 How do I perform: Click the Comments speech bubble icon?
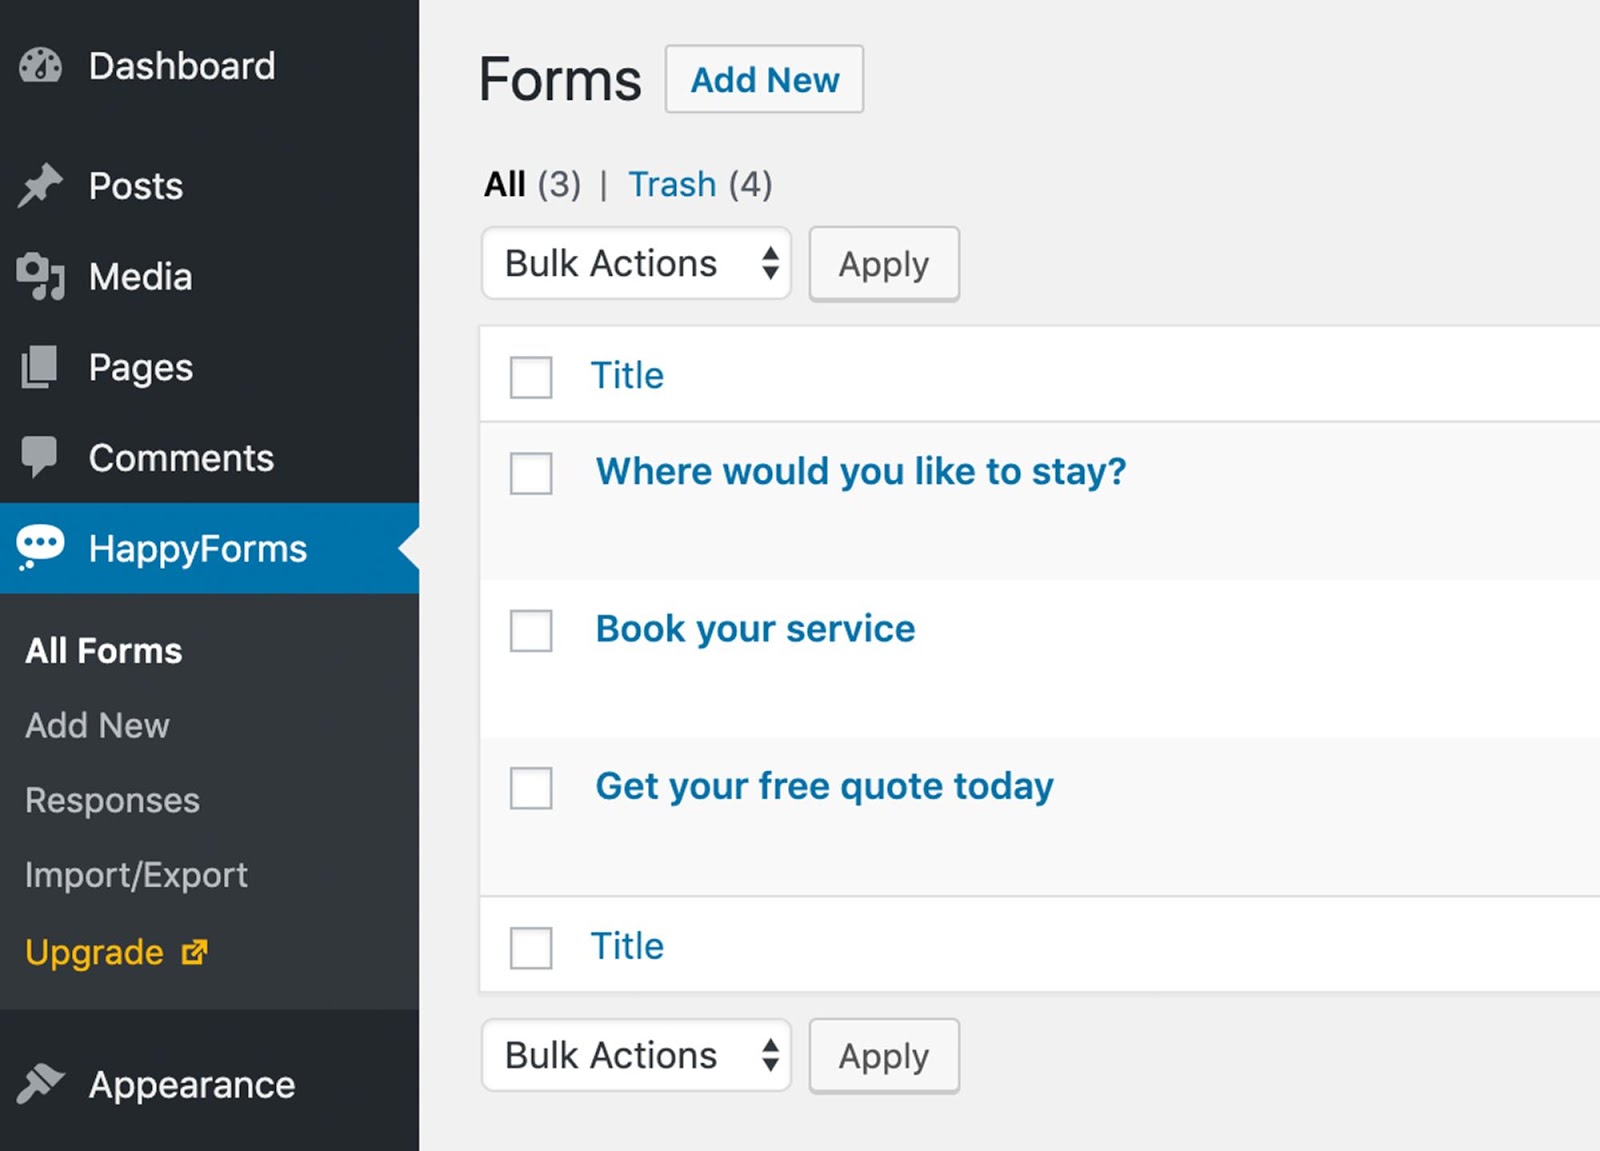(x=40, y=457)
